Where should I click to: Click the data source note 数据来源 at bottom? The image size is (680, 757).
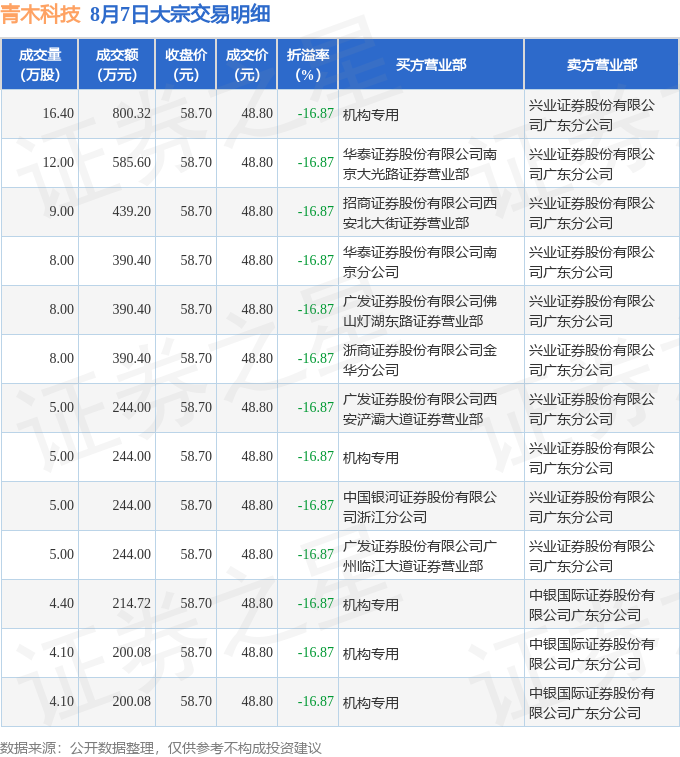(x=161, y=748)
